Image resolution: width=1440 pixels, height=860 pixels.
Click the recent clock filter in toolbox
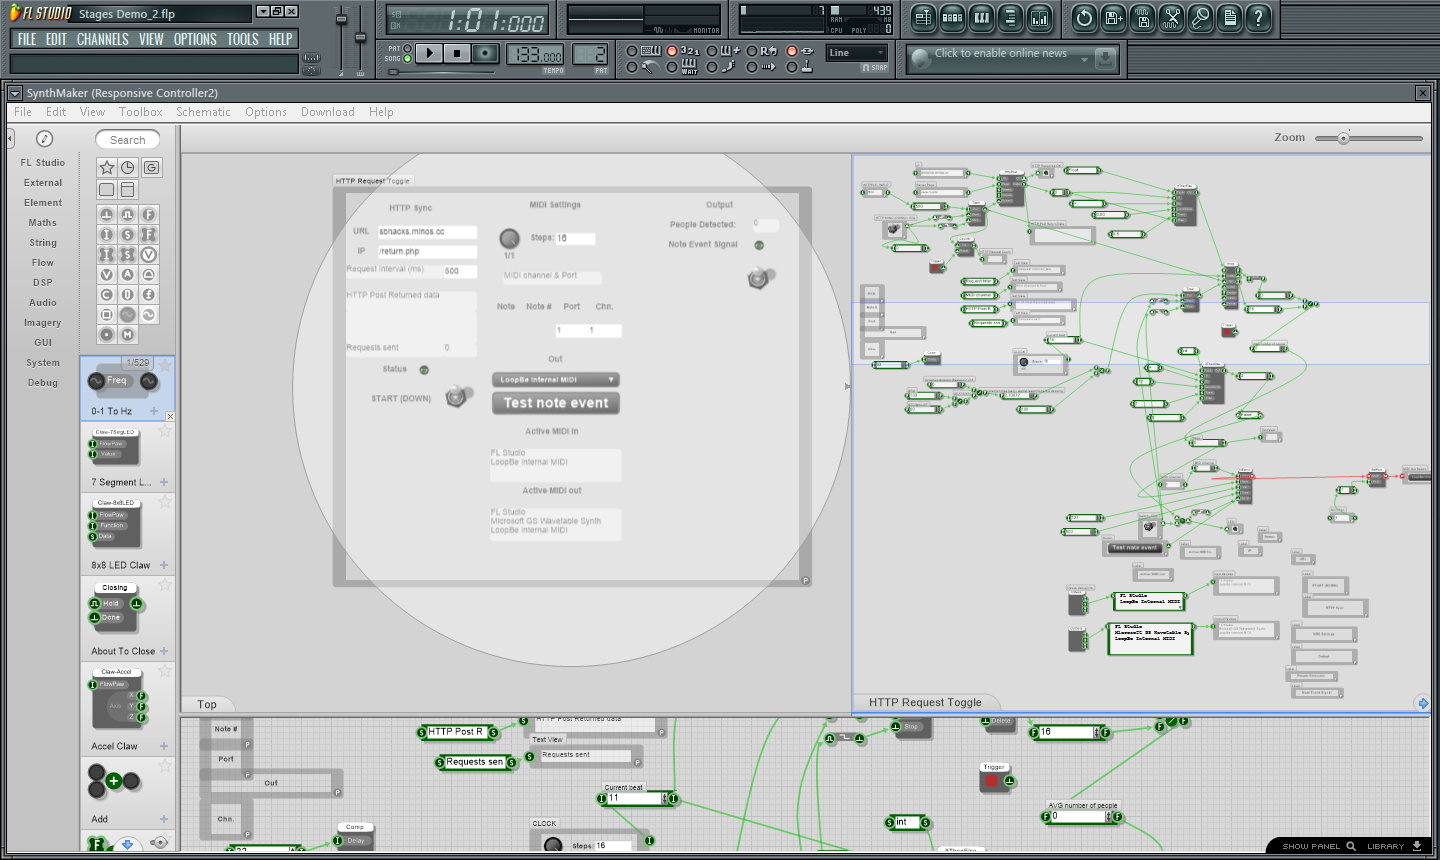coord(128,167)
